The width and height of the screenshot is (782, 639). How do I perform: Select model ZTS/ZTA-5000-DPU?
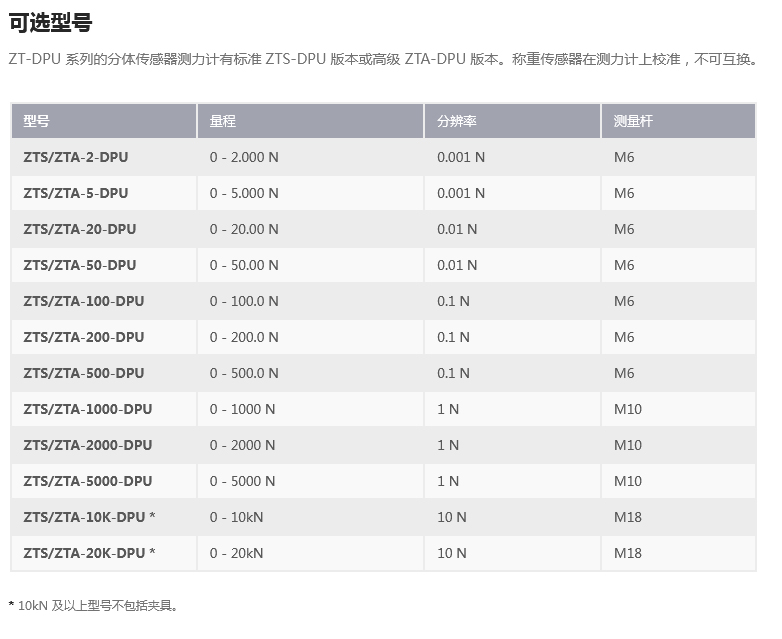click(88, 481)
